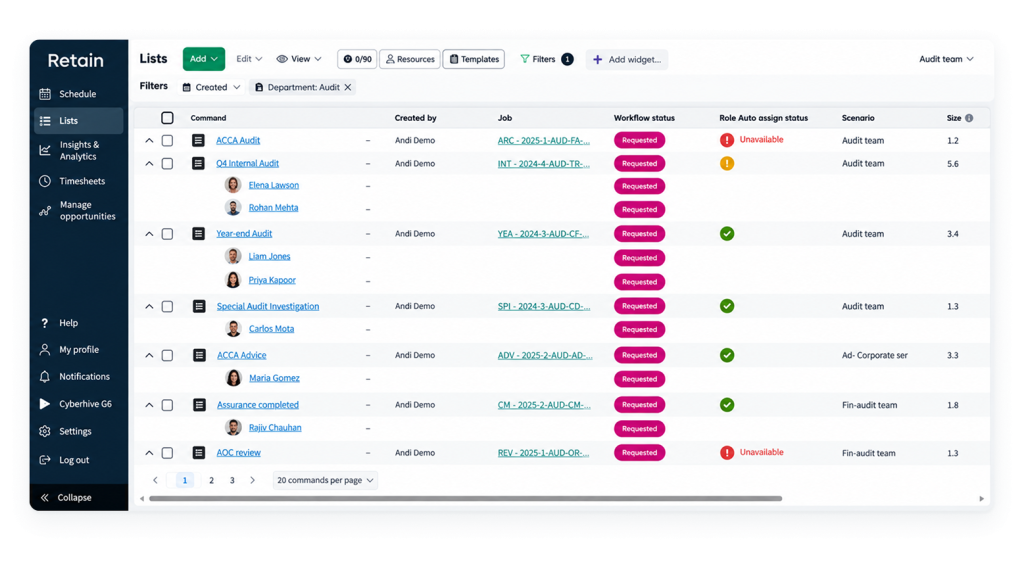The image size is (1024, 562).
Task: Select Lists in the sidebar
Action: click(78, 121)
